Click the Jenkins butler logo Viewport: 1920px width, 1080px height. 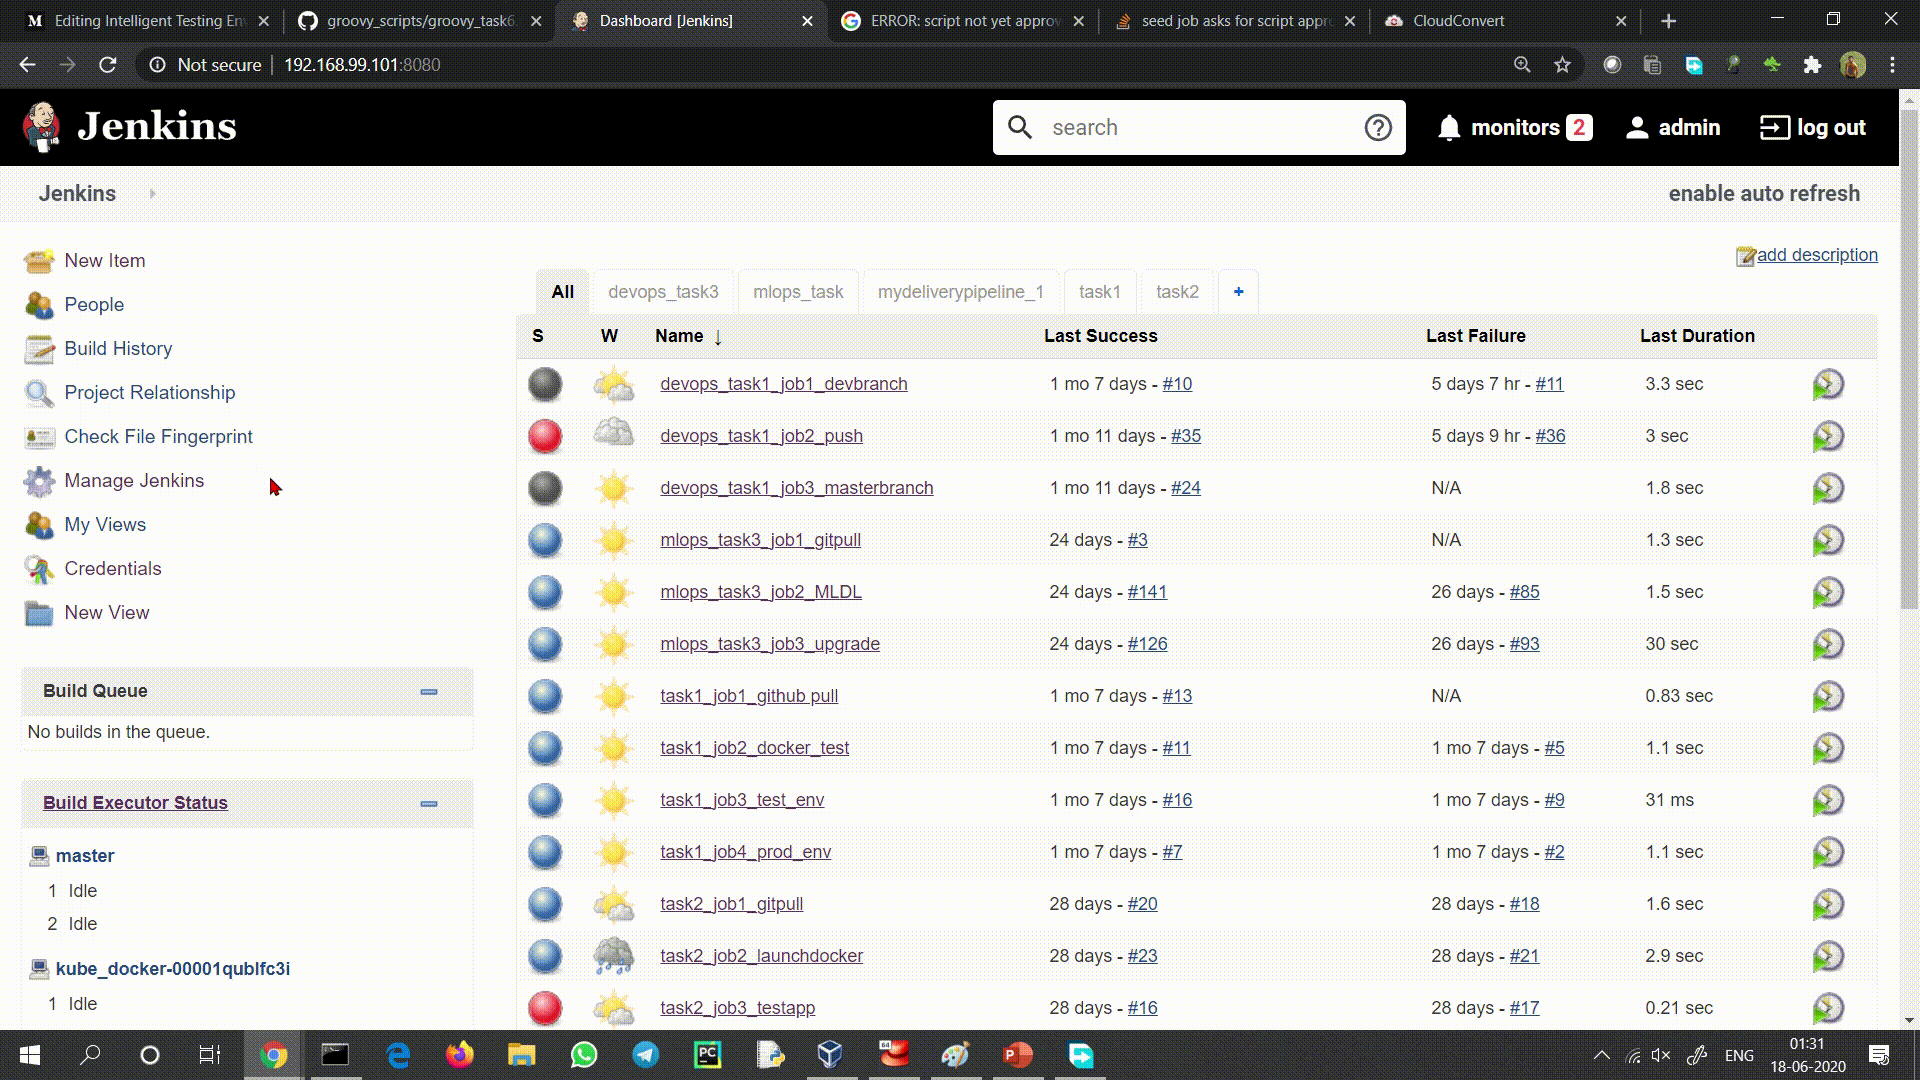pos(41,127)
